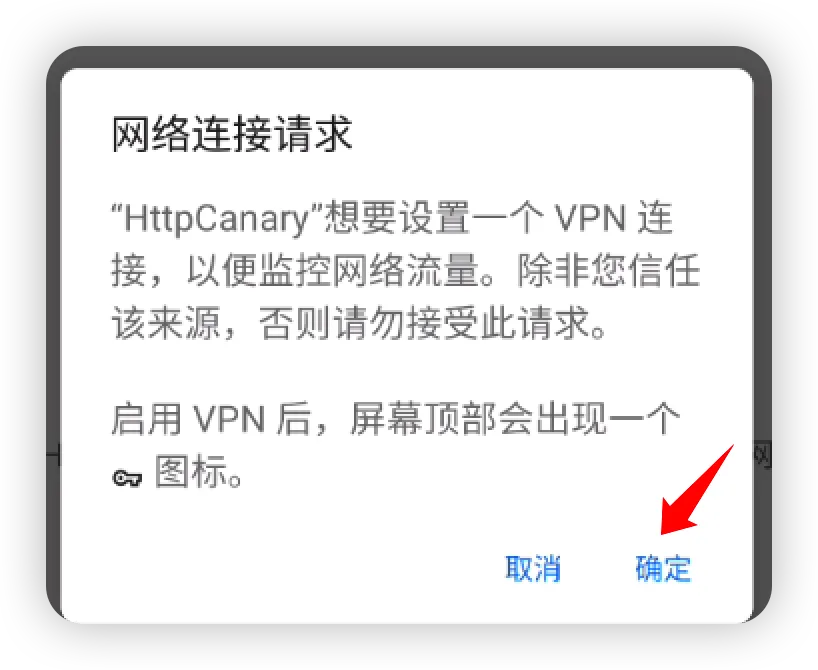Viewport: 818px width, 670px height.
Task: Click the blank area between the two paragraphs
Action: [x=407, y=372]
